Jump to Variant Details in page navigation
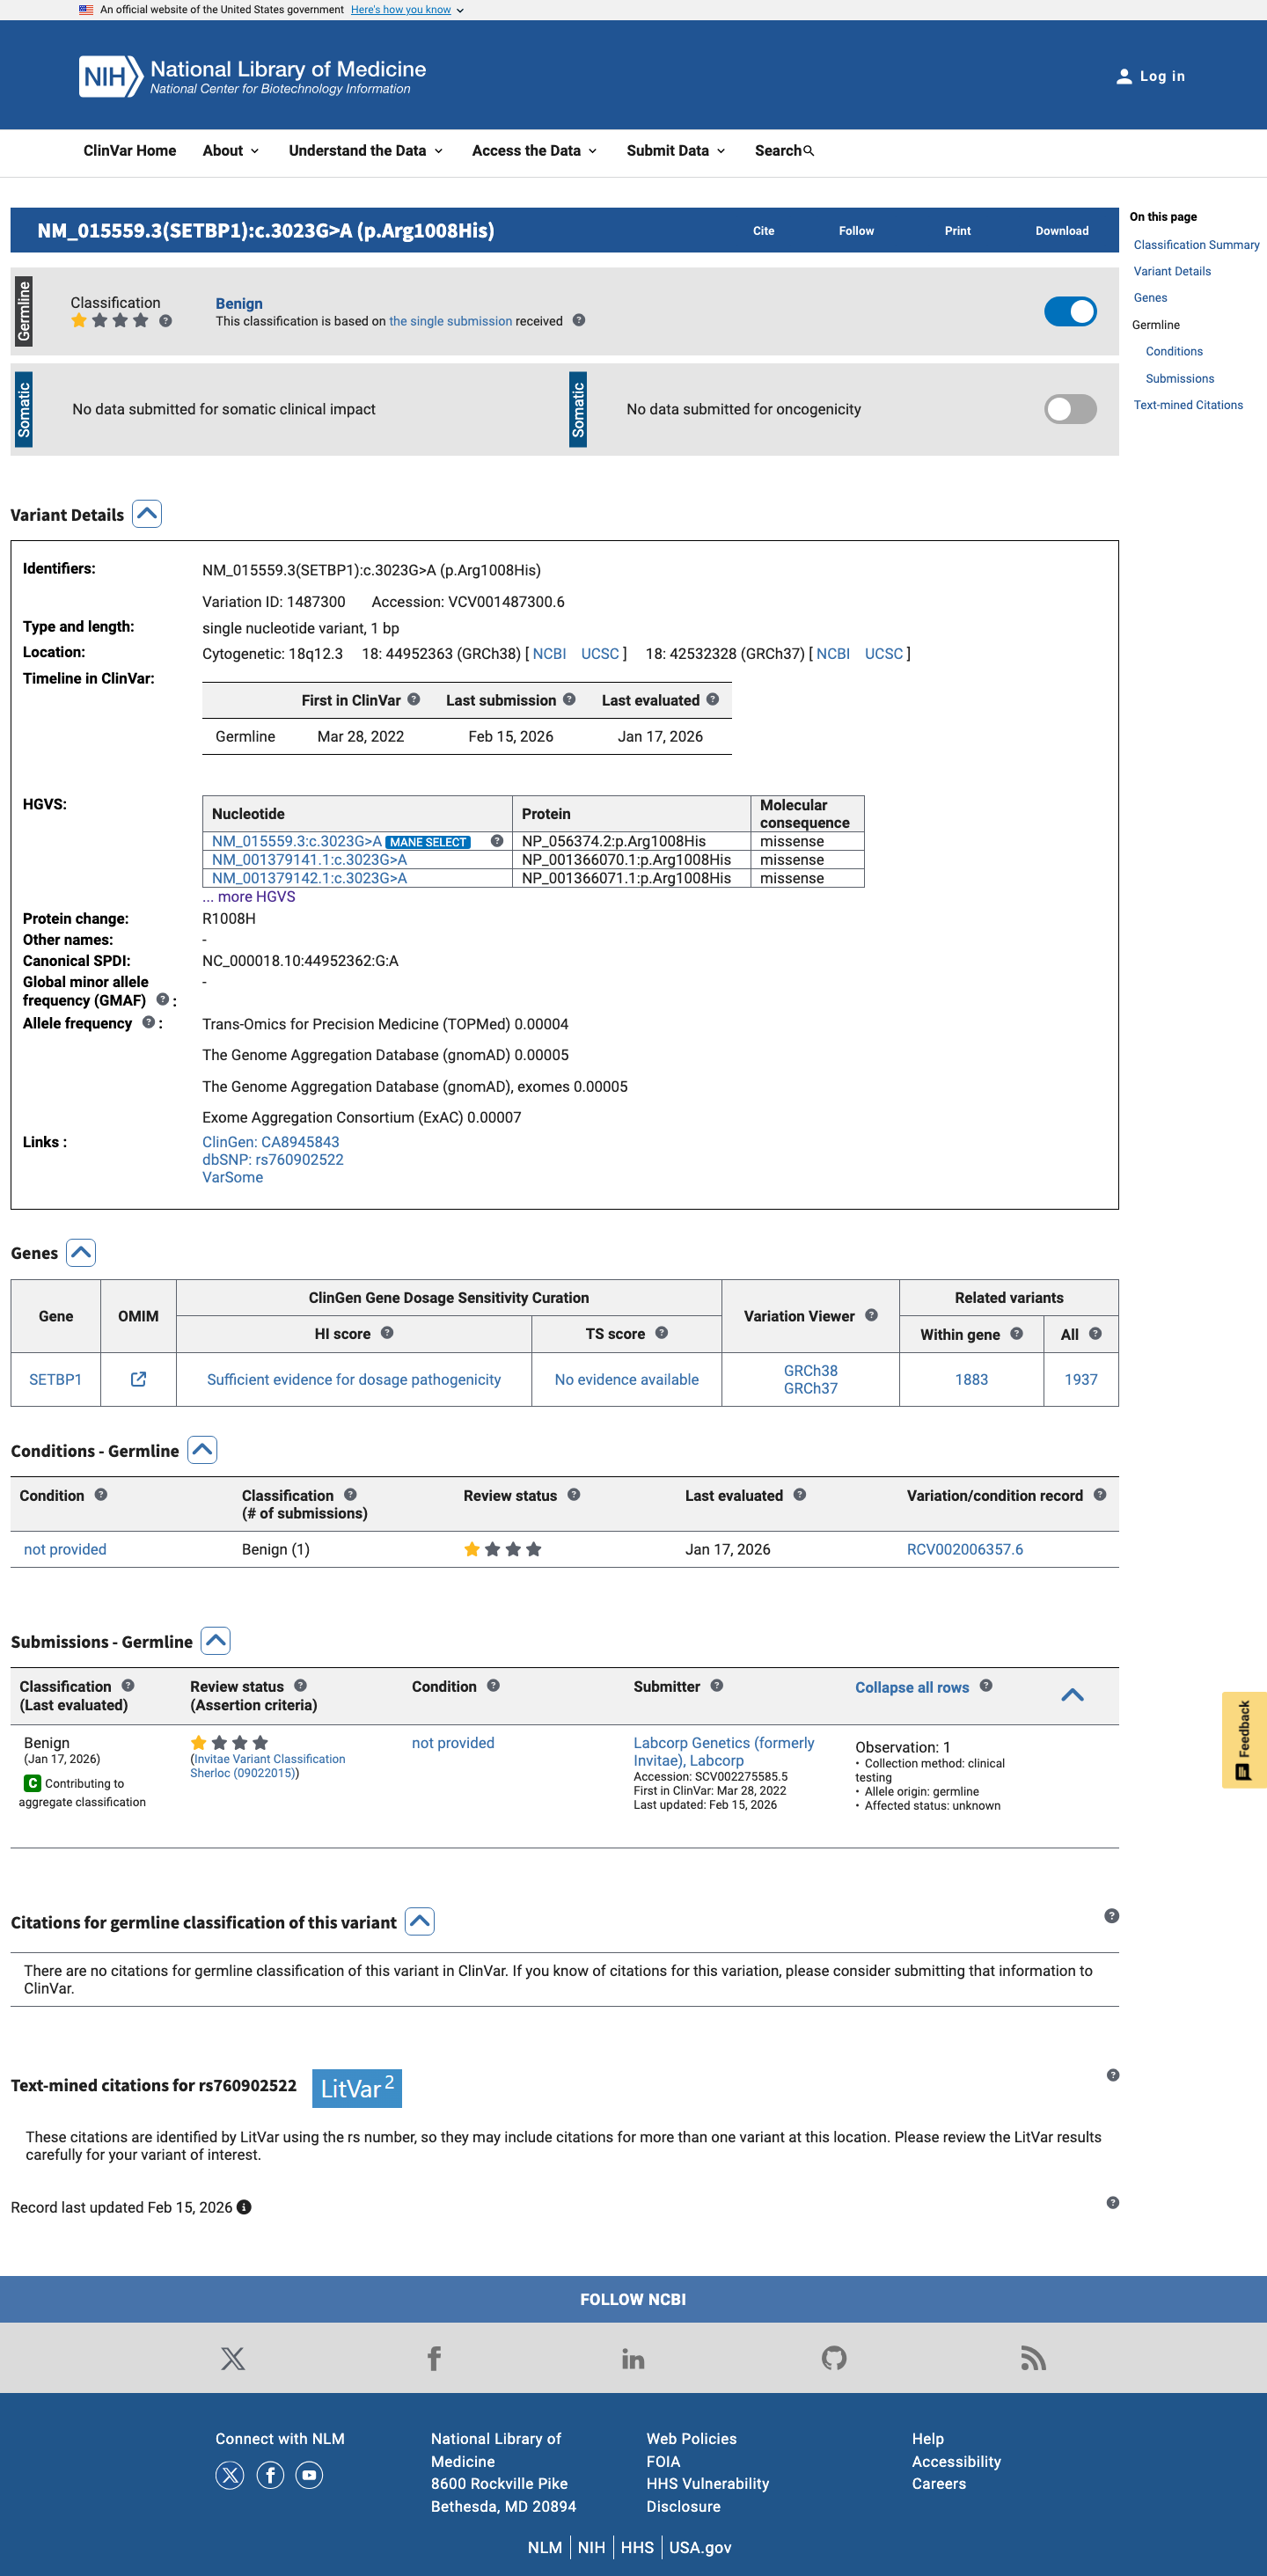Viewport: 1267px width, 2576px height. pos(1172,271)
